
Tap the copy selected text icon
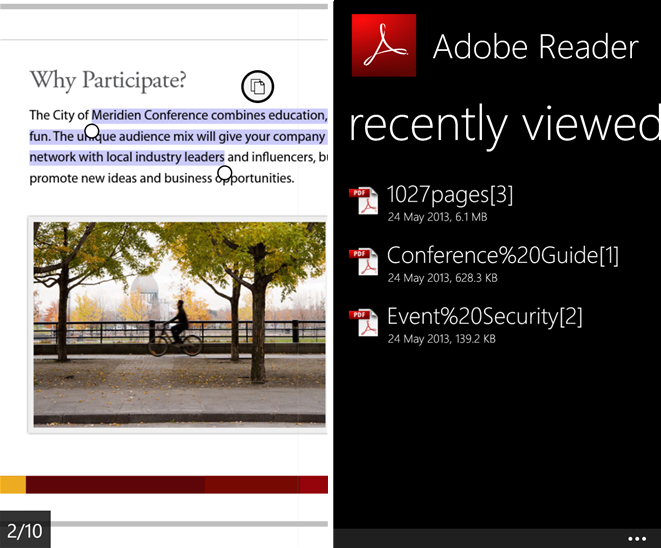[x=257, y=86]
